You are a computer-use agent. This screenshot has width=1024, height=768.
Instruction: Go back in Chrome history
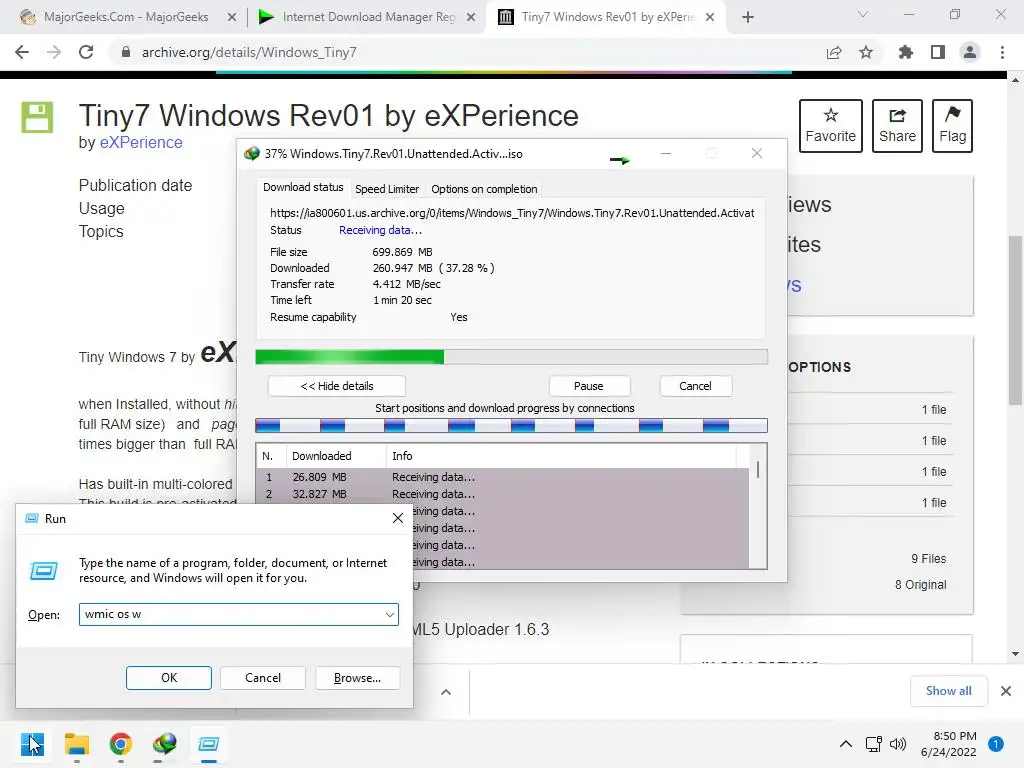coord(22,52)
